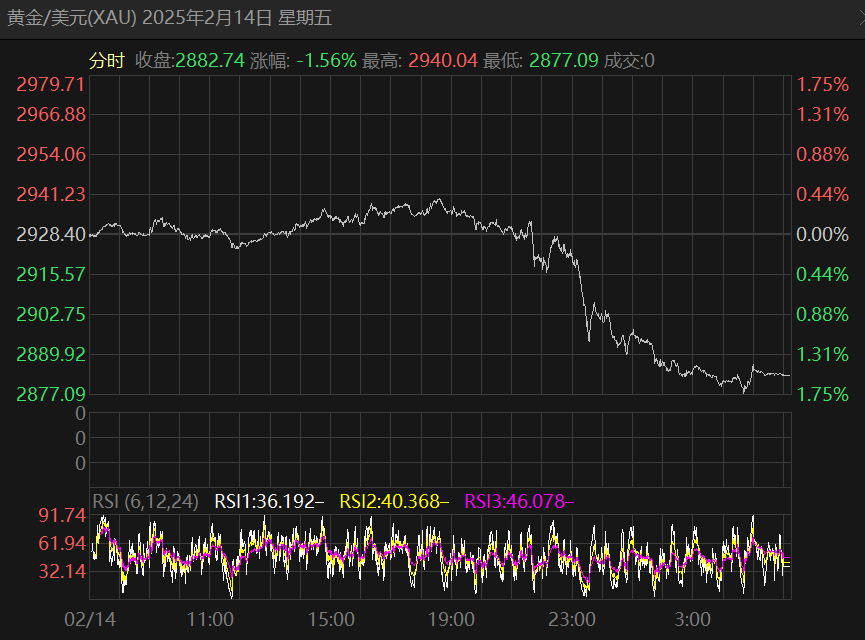Click the magenta RSI3:46.078 readout
865x640 pixels.
click(519, 502)
